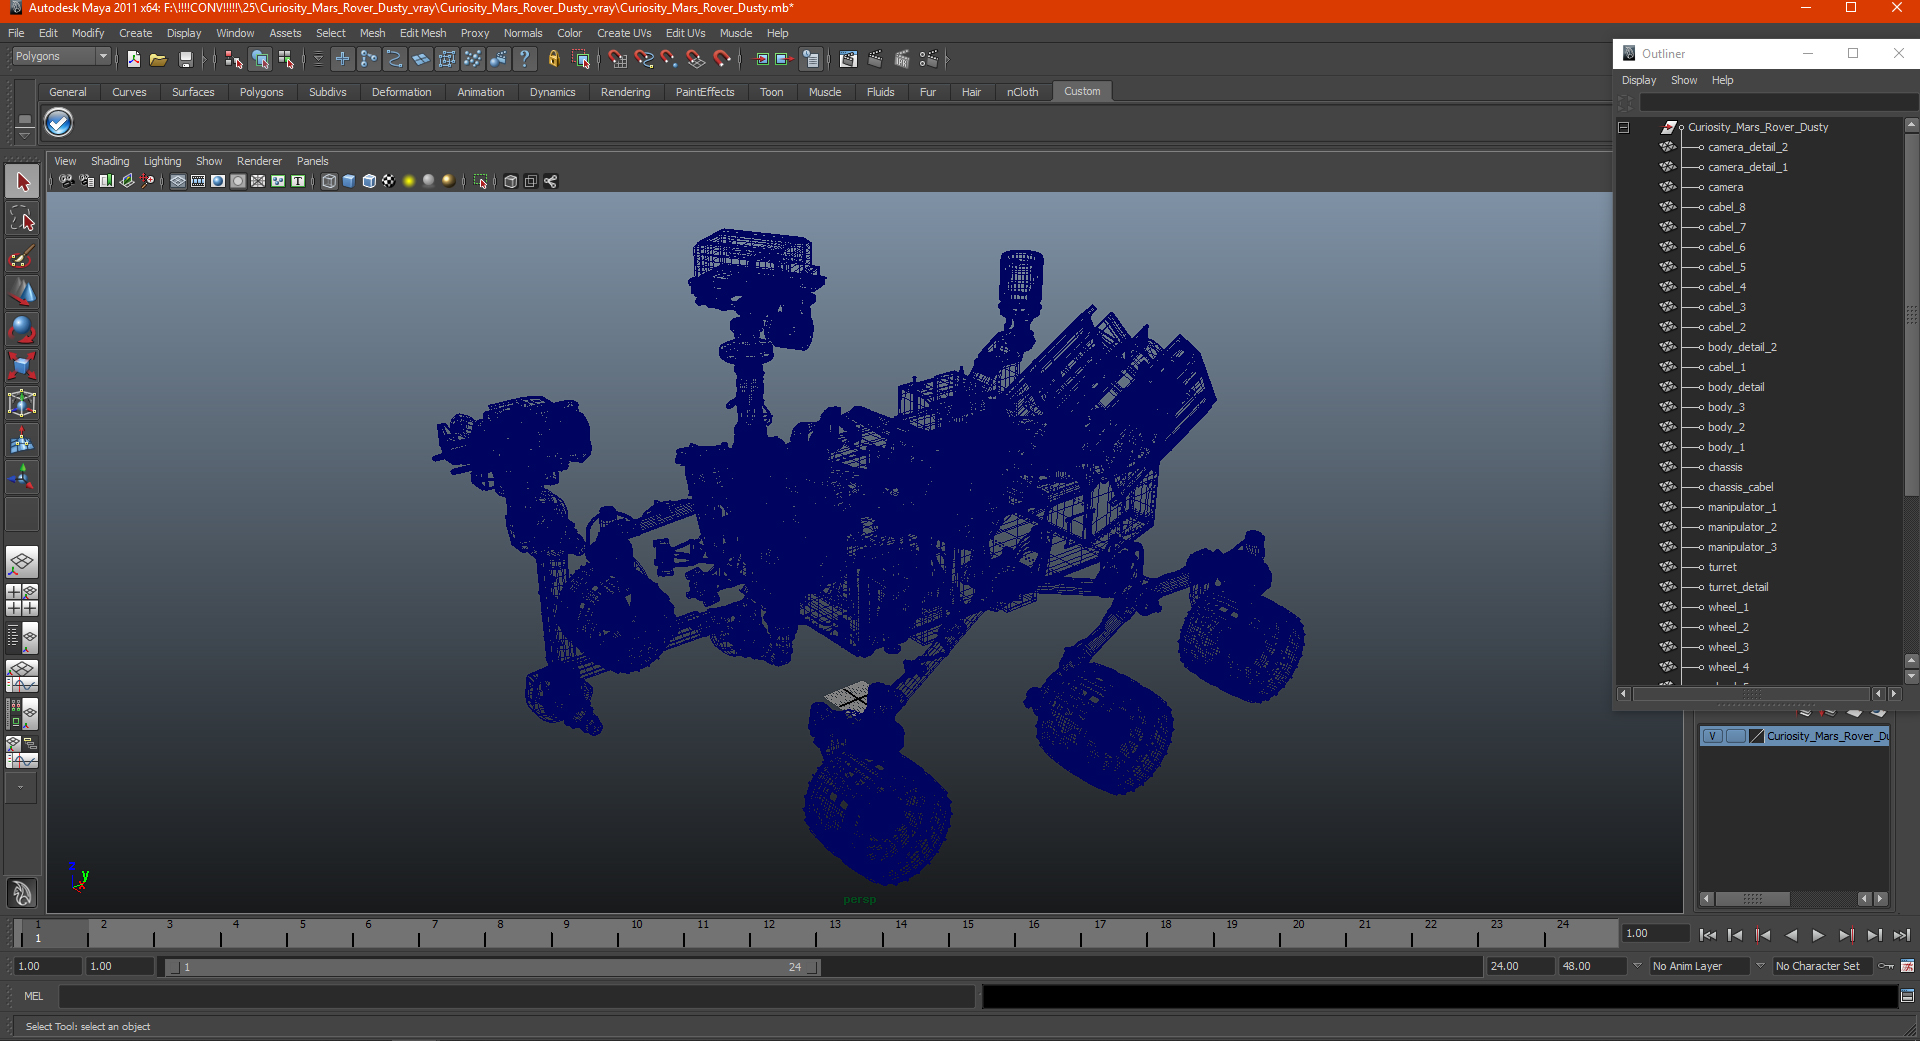This screenshot has height=1041, width=1920.
Task: Switch to single perspective view layout
Action: [22, 562]
